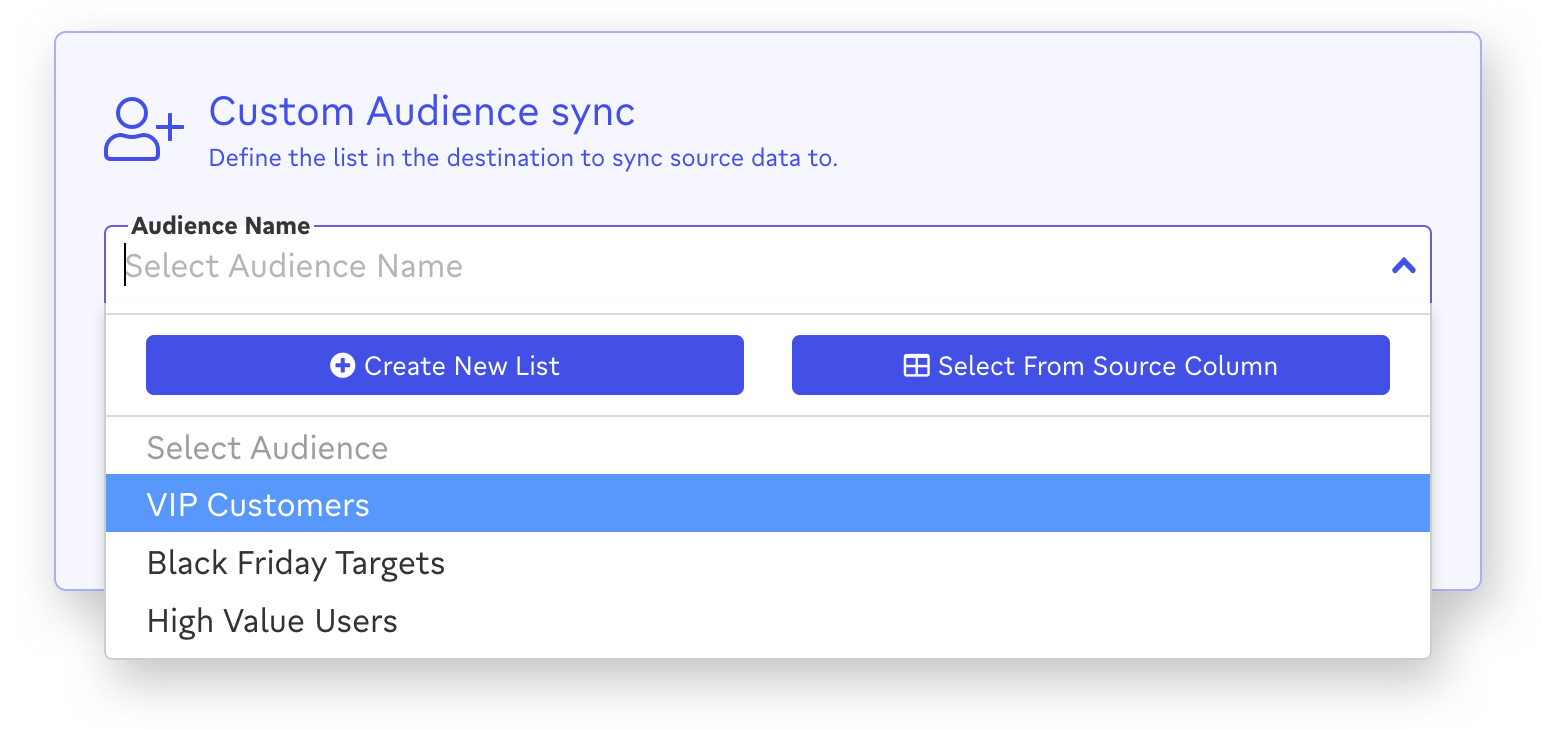Place cursor at start of Audience Name field

pyautogui.click(x=127, y=266)
